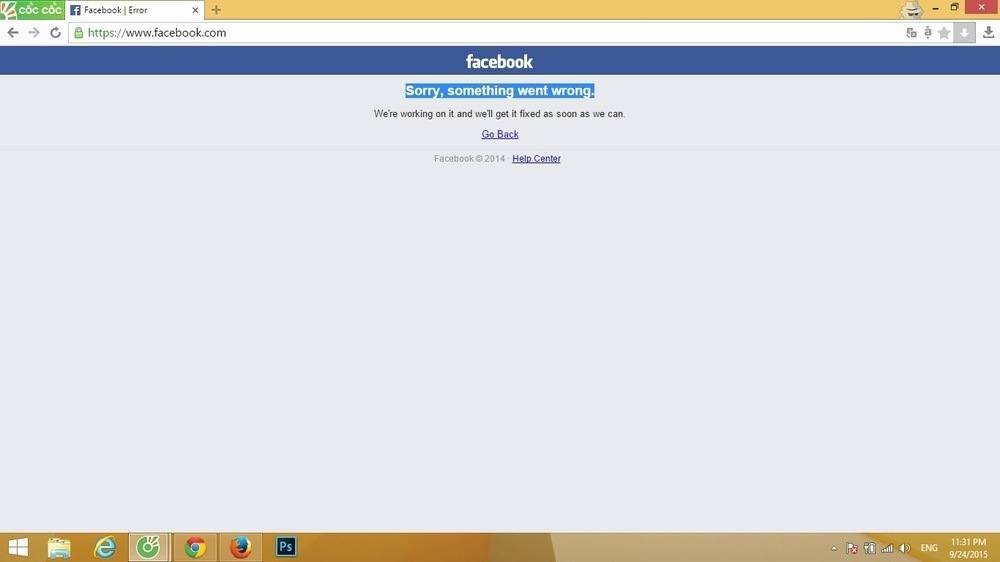Open the page translate icon
The width and height of the screenshot is (1000, 562).
911,33
